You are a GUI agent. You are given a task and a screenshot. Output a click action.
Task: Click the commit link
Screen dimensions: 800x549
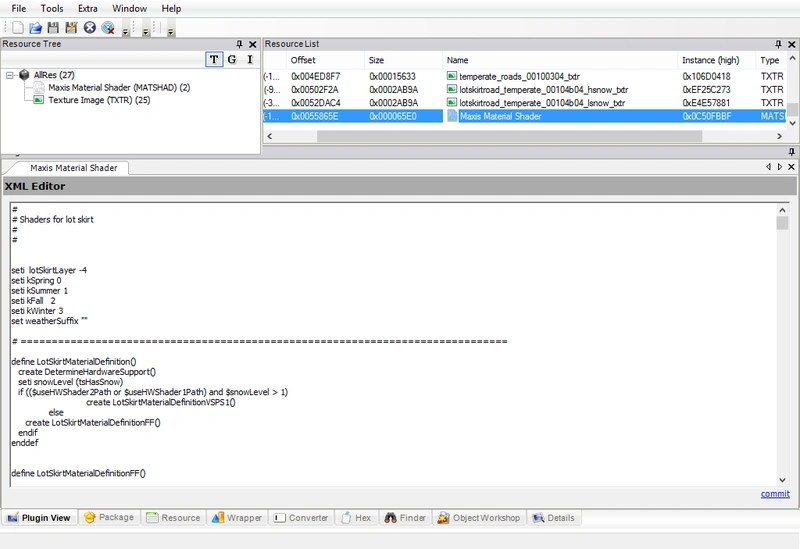[775, 493]
